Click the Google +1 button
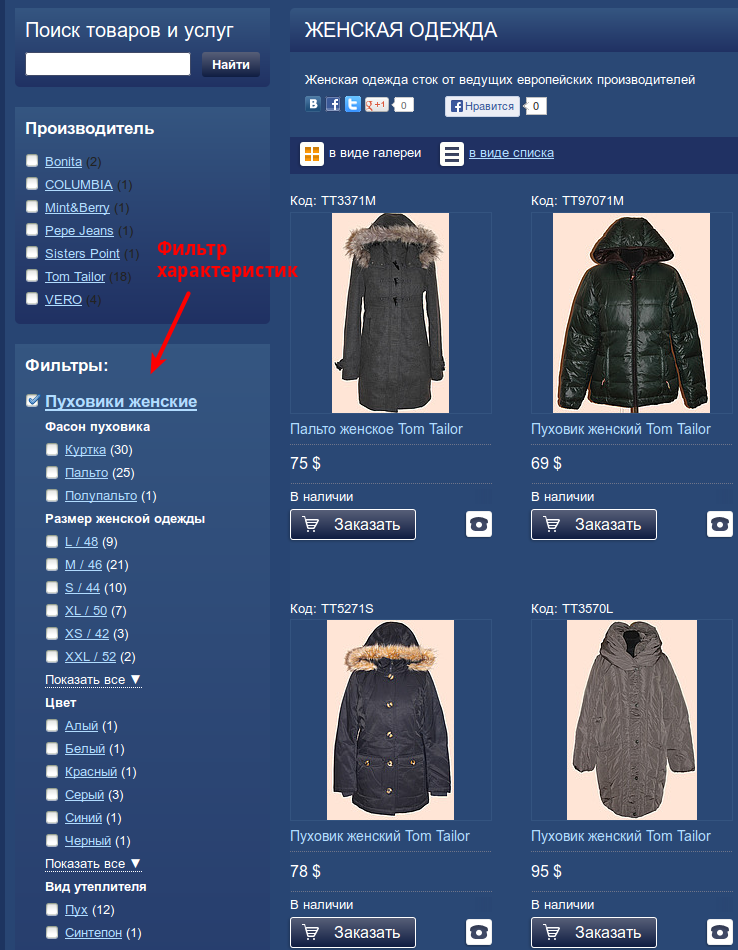The image size is (738, 950). [376, 105]
